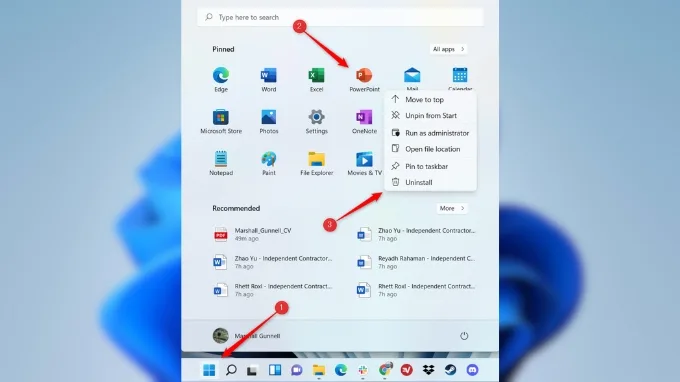
Task: Open Reyadh Rahaman - Independent C... document
Action: click(415, 262)
